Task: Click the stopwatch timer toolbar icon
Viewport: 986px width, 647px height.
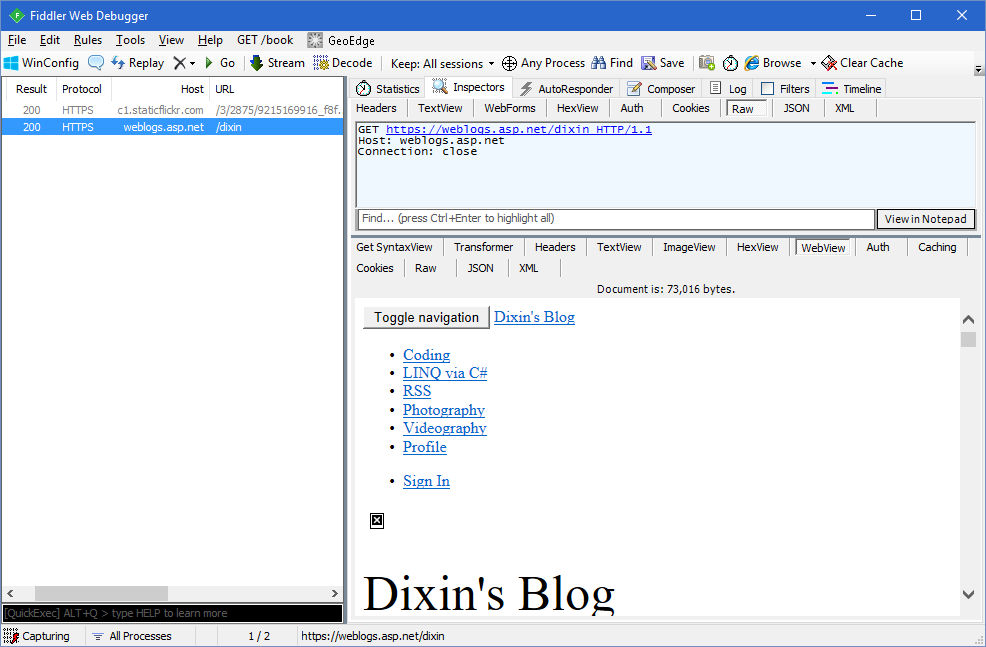Action: [x=730, y=63]
